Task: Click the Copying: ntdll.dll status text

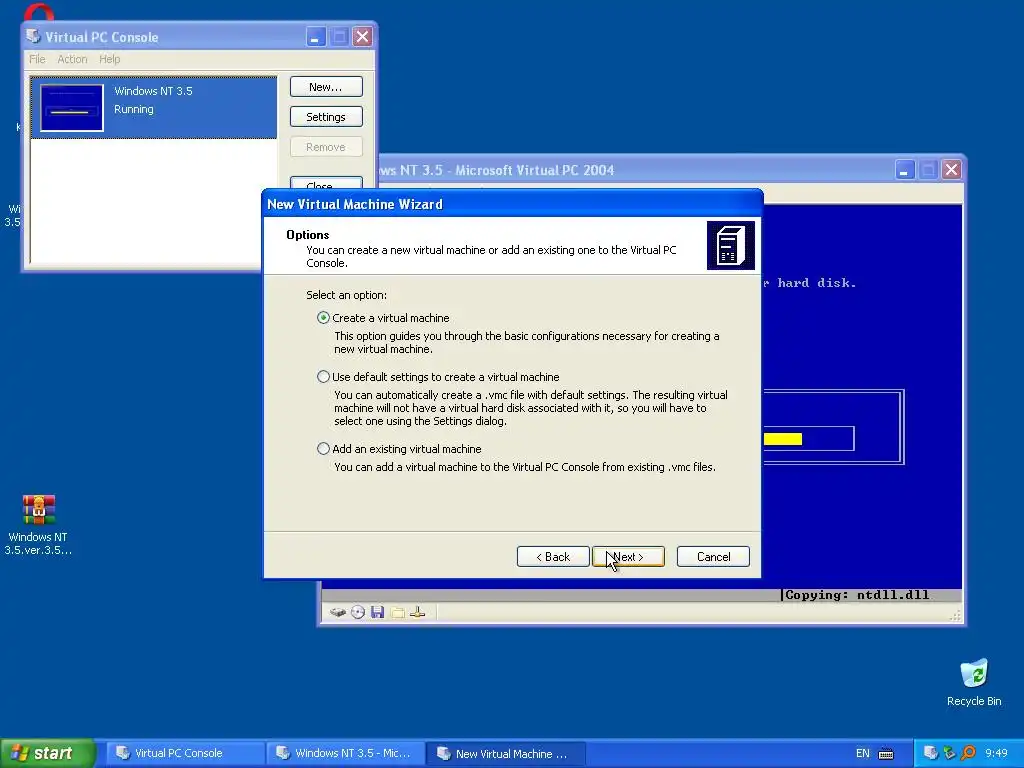Action: (857, 595)
